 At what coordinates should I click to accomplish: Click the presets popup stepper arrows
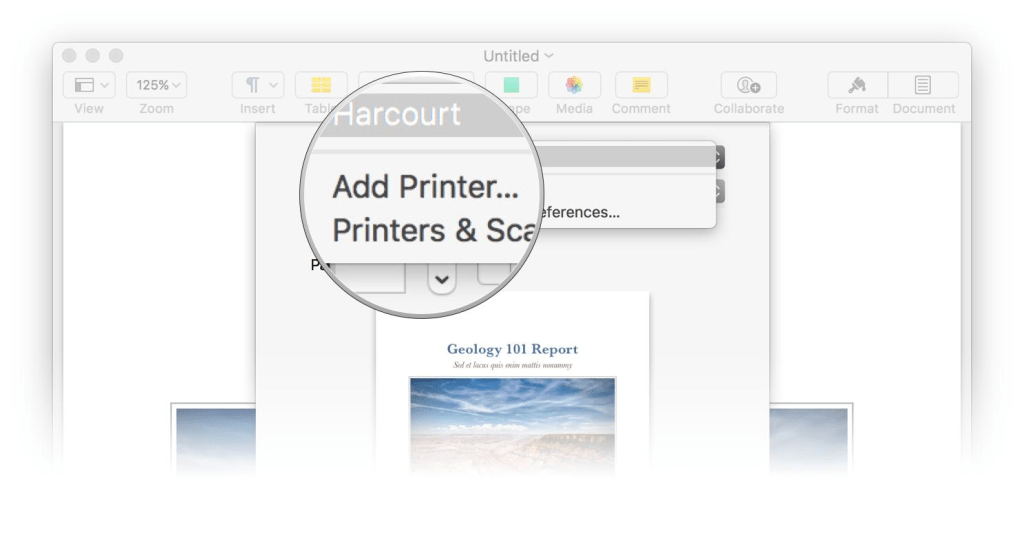coord(719,192)
